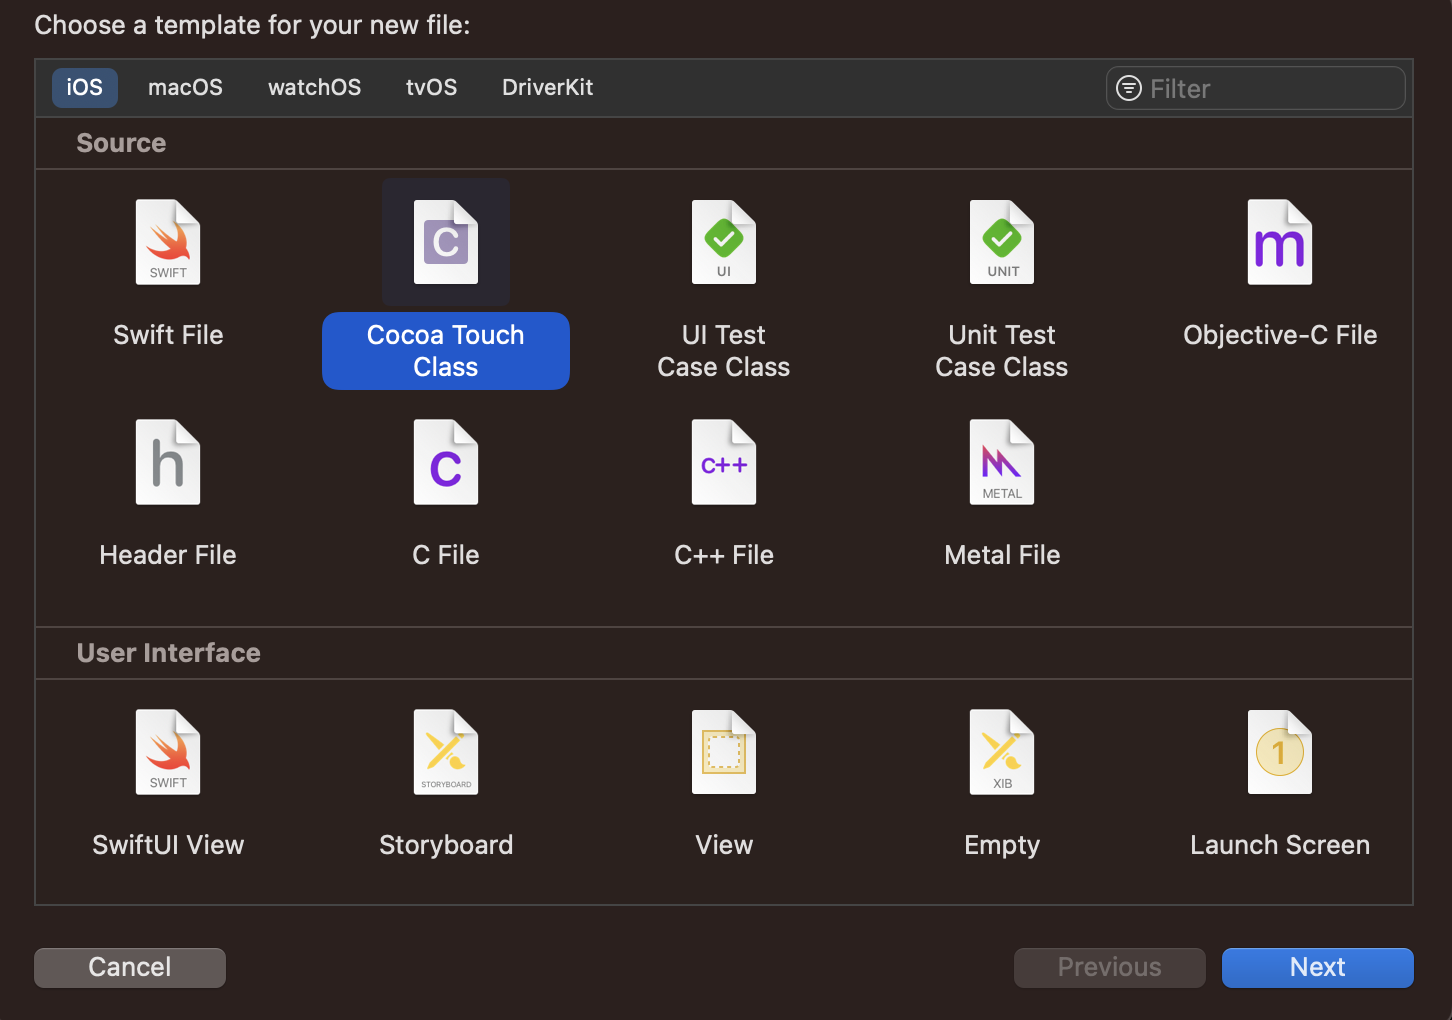Click the "Header File" label
This screenshot has height=1020, width=1452.
click(x=168, y=555)
